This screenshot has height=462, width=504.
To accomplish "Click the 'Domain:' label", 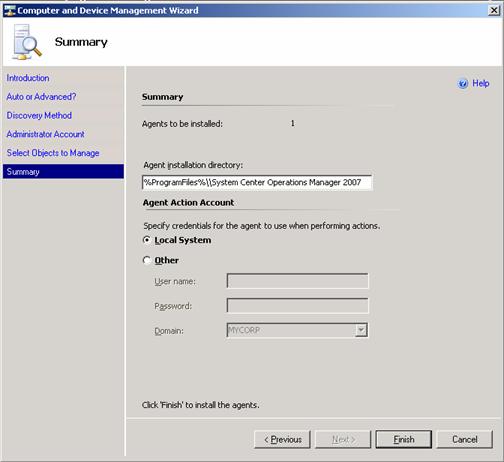I will 169,331.
